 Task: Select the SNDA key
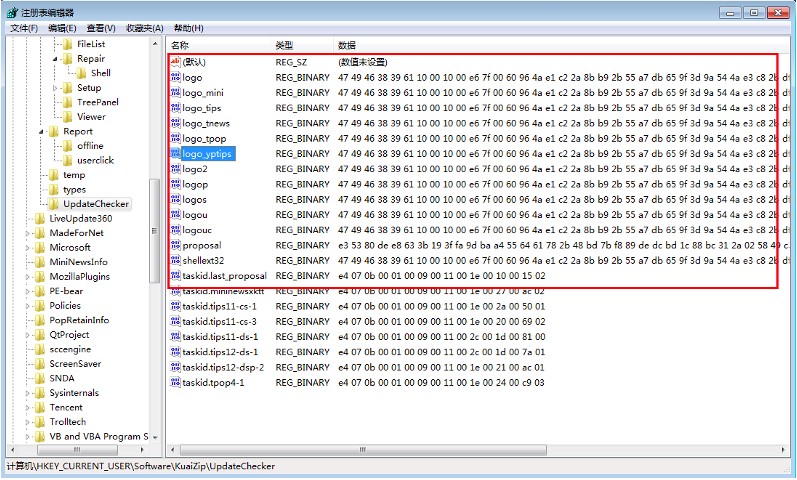pos(62,378)
